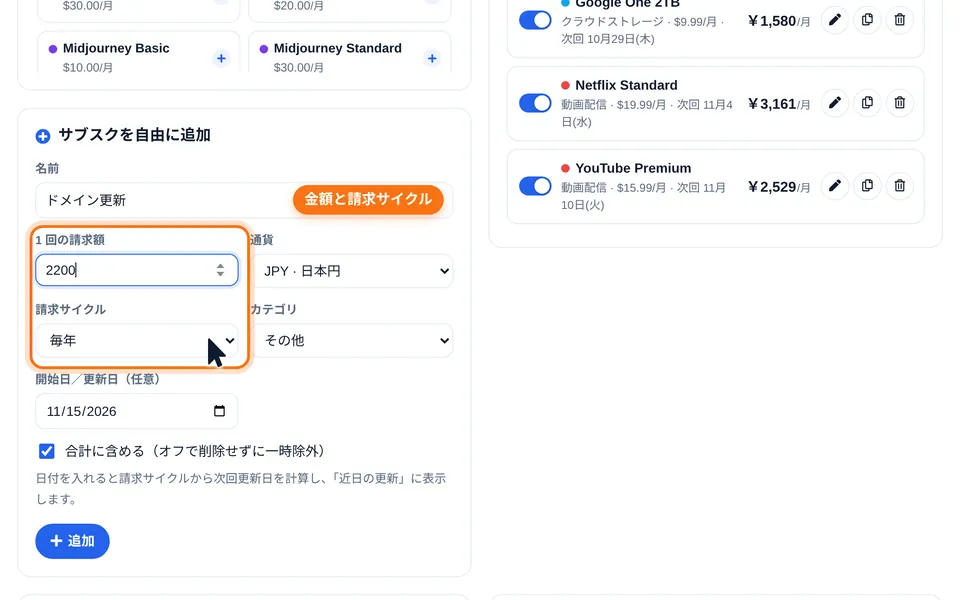The width and height of the screenshot is (960, 600).
Task: Click the 開始日／更新日（任意） label
Action: pos(97,379)
